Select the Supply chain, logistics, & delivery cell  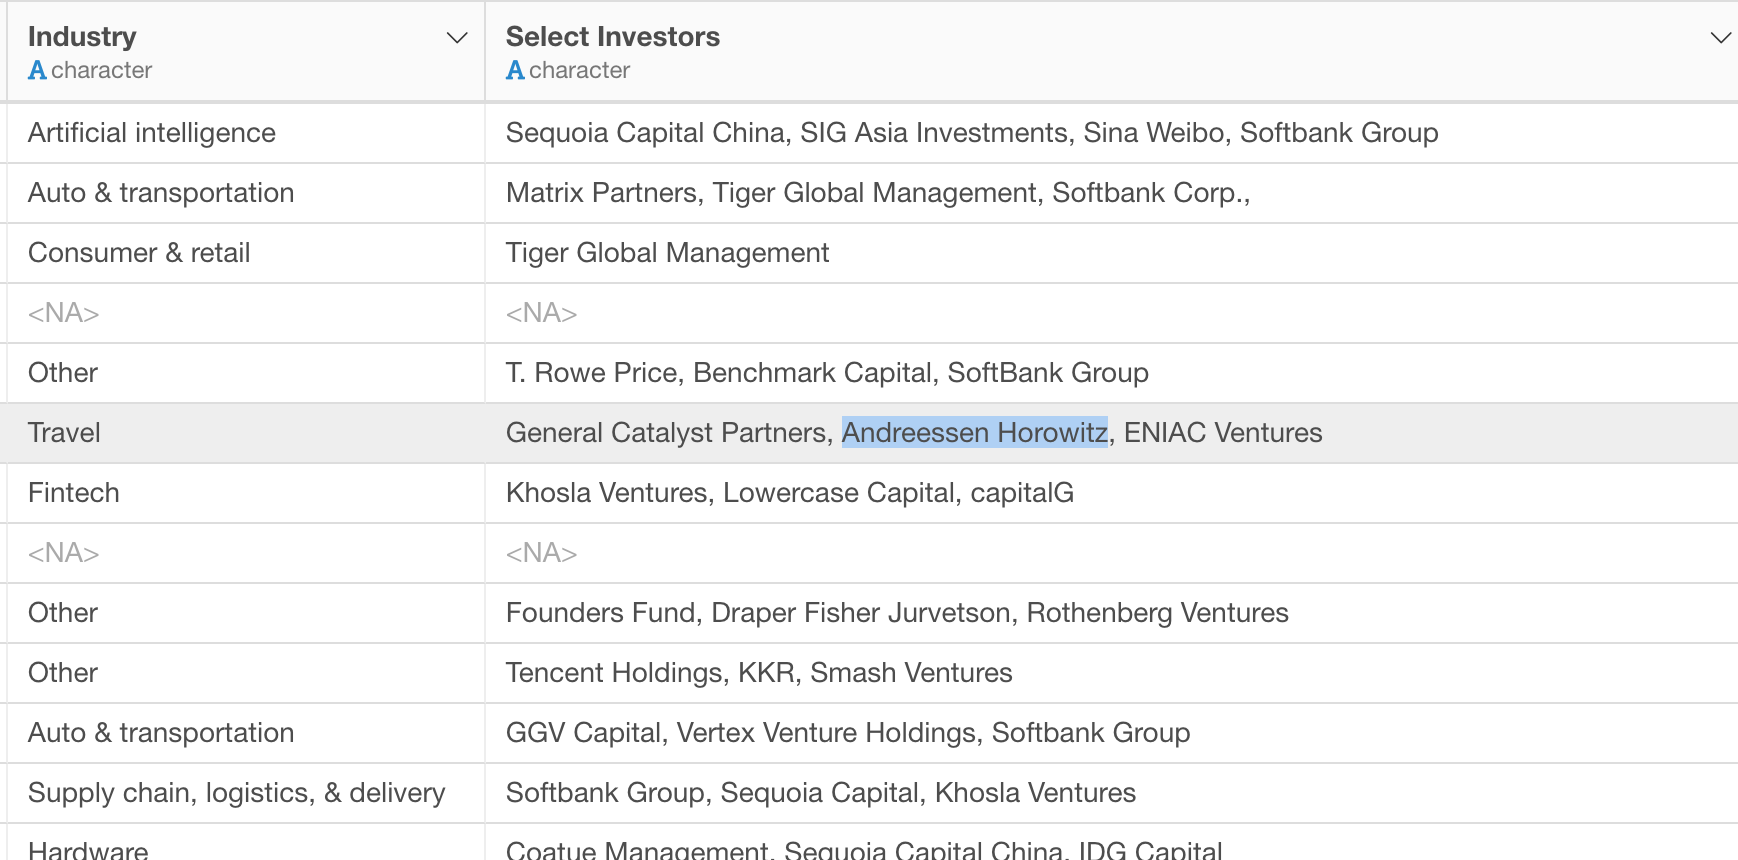coord(245,793)
